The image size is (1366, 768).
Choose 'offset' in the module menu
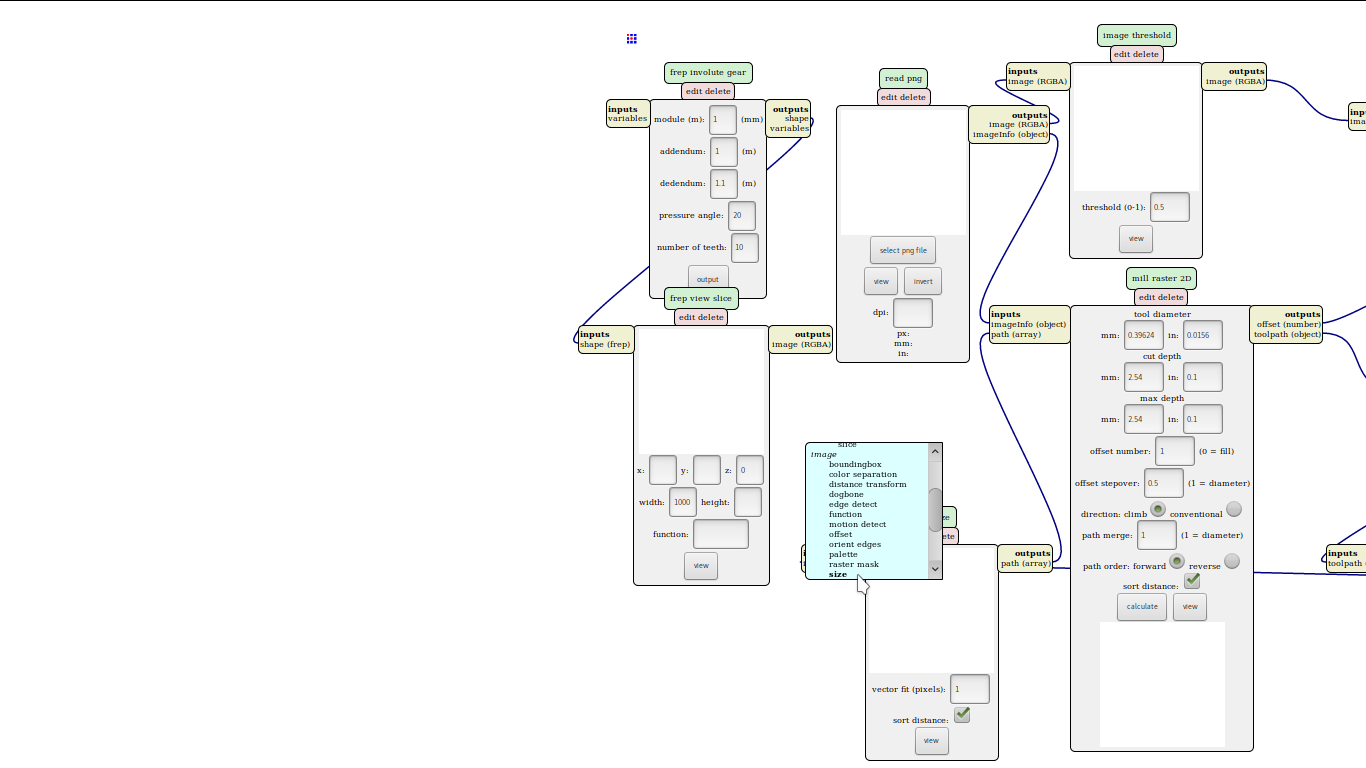841,534
